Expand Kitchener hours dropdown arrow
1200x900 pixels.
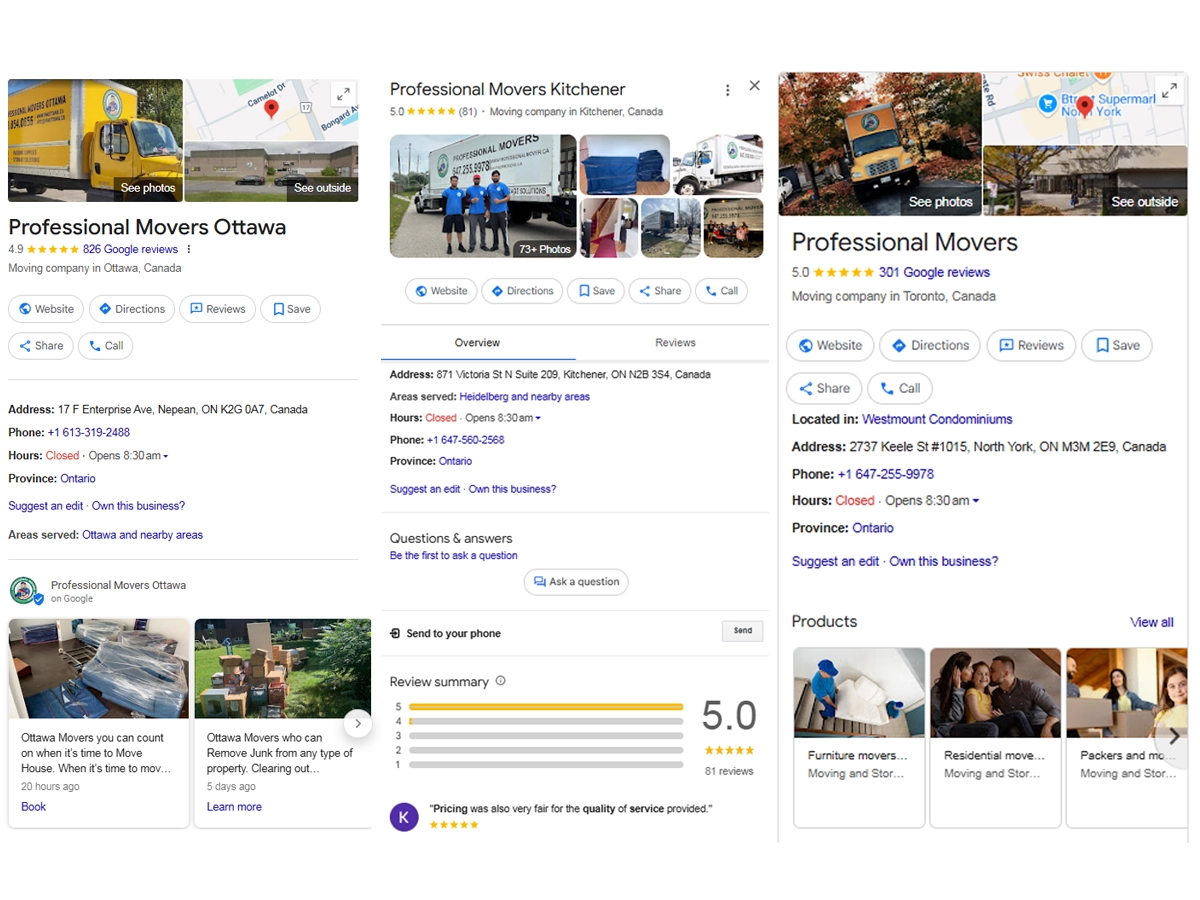click(x=538, y=418)
